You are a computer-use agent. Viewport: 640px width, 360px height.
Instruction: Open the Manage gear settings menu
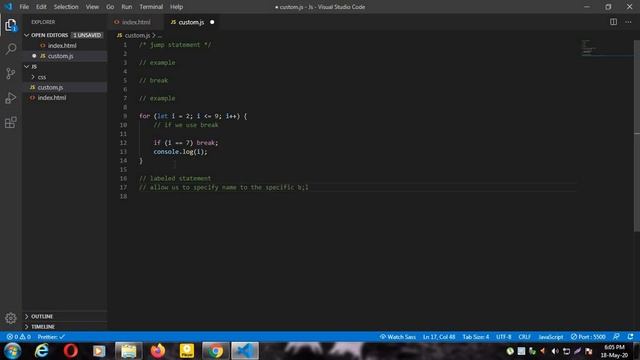11,318
